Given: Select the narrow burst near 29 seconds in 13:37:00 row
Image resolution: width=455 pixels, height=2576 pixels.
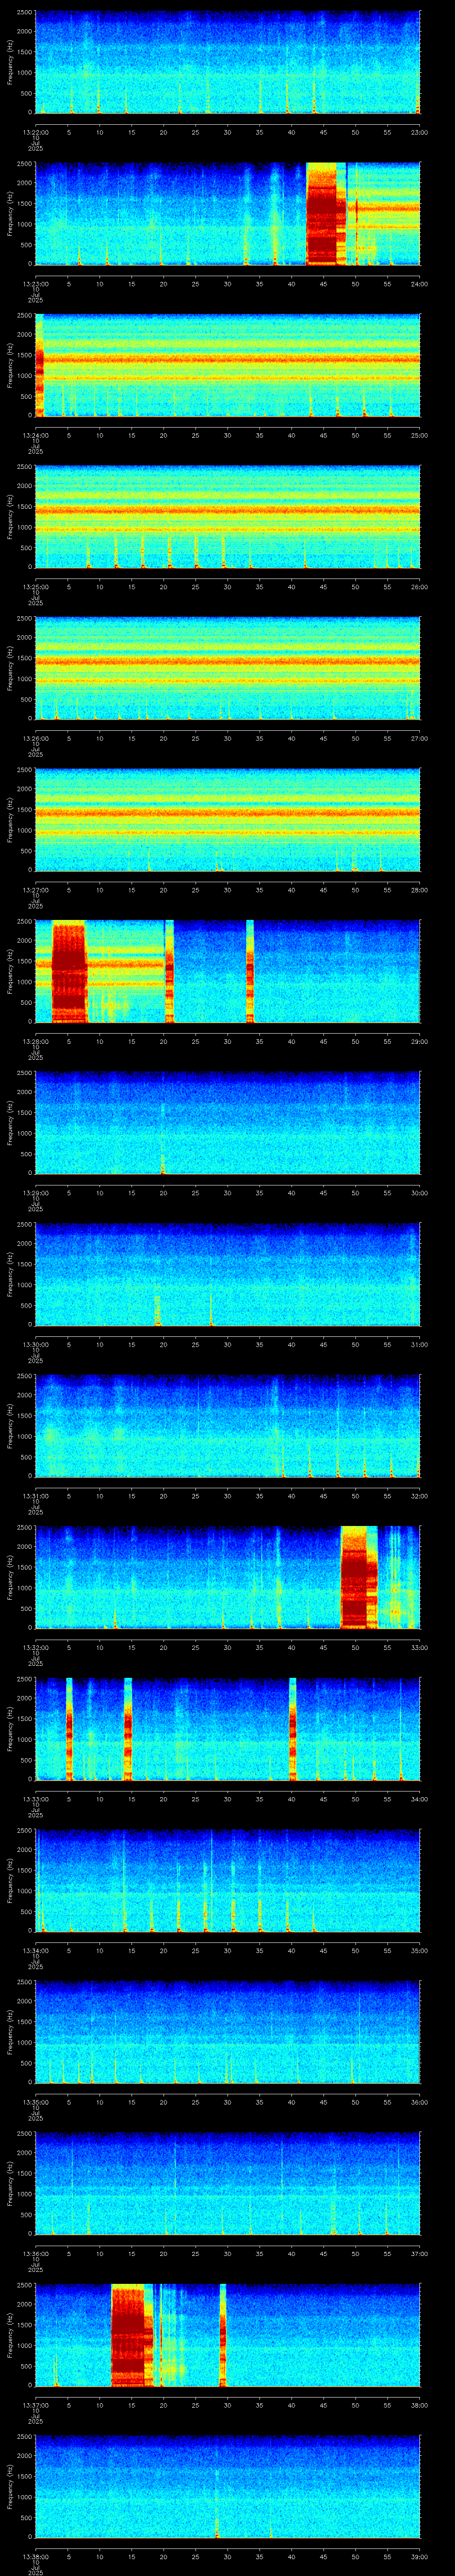Looking at the screenshot, I should [223, 2336].
